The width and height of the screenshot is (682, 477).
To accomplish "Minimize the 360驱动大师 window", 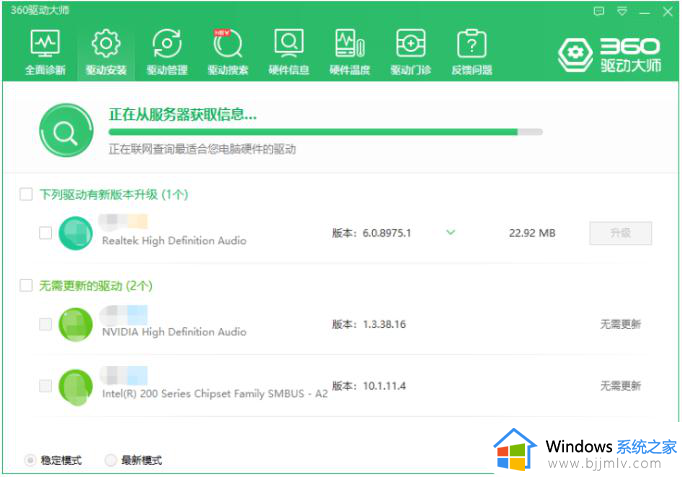I will 645,12.
